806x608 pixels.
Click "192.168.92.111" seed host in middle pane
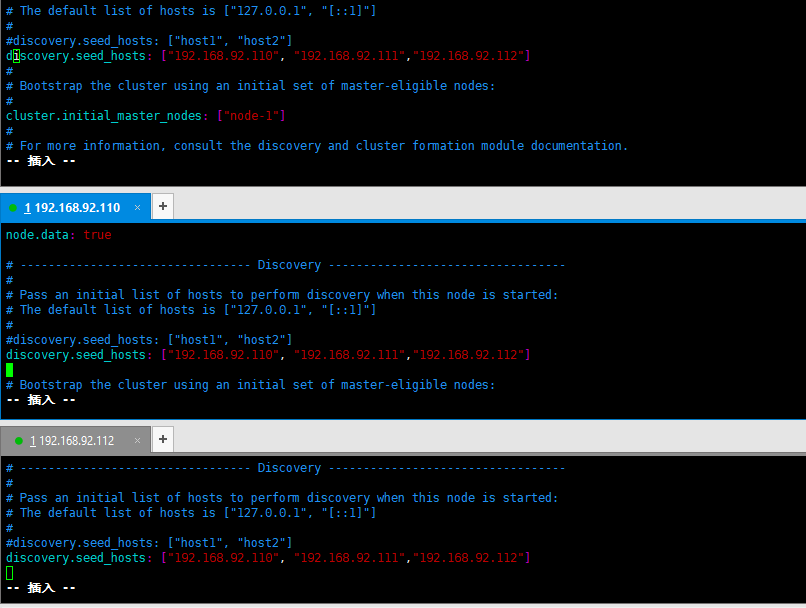pyautogui.click(x=350, y=355)
